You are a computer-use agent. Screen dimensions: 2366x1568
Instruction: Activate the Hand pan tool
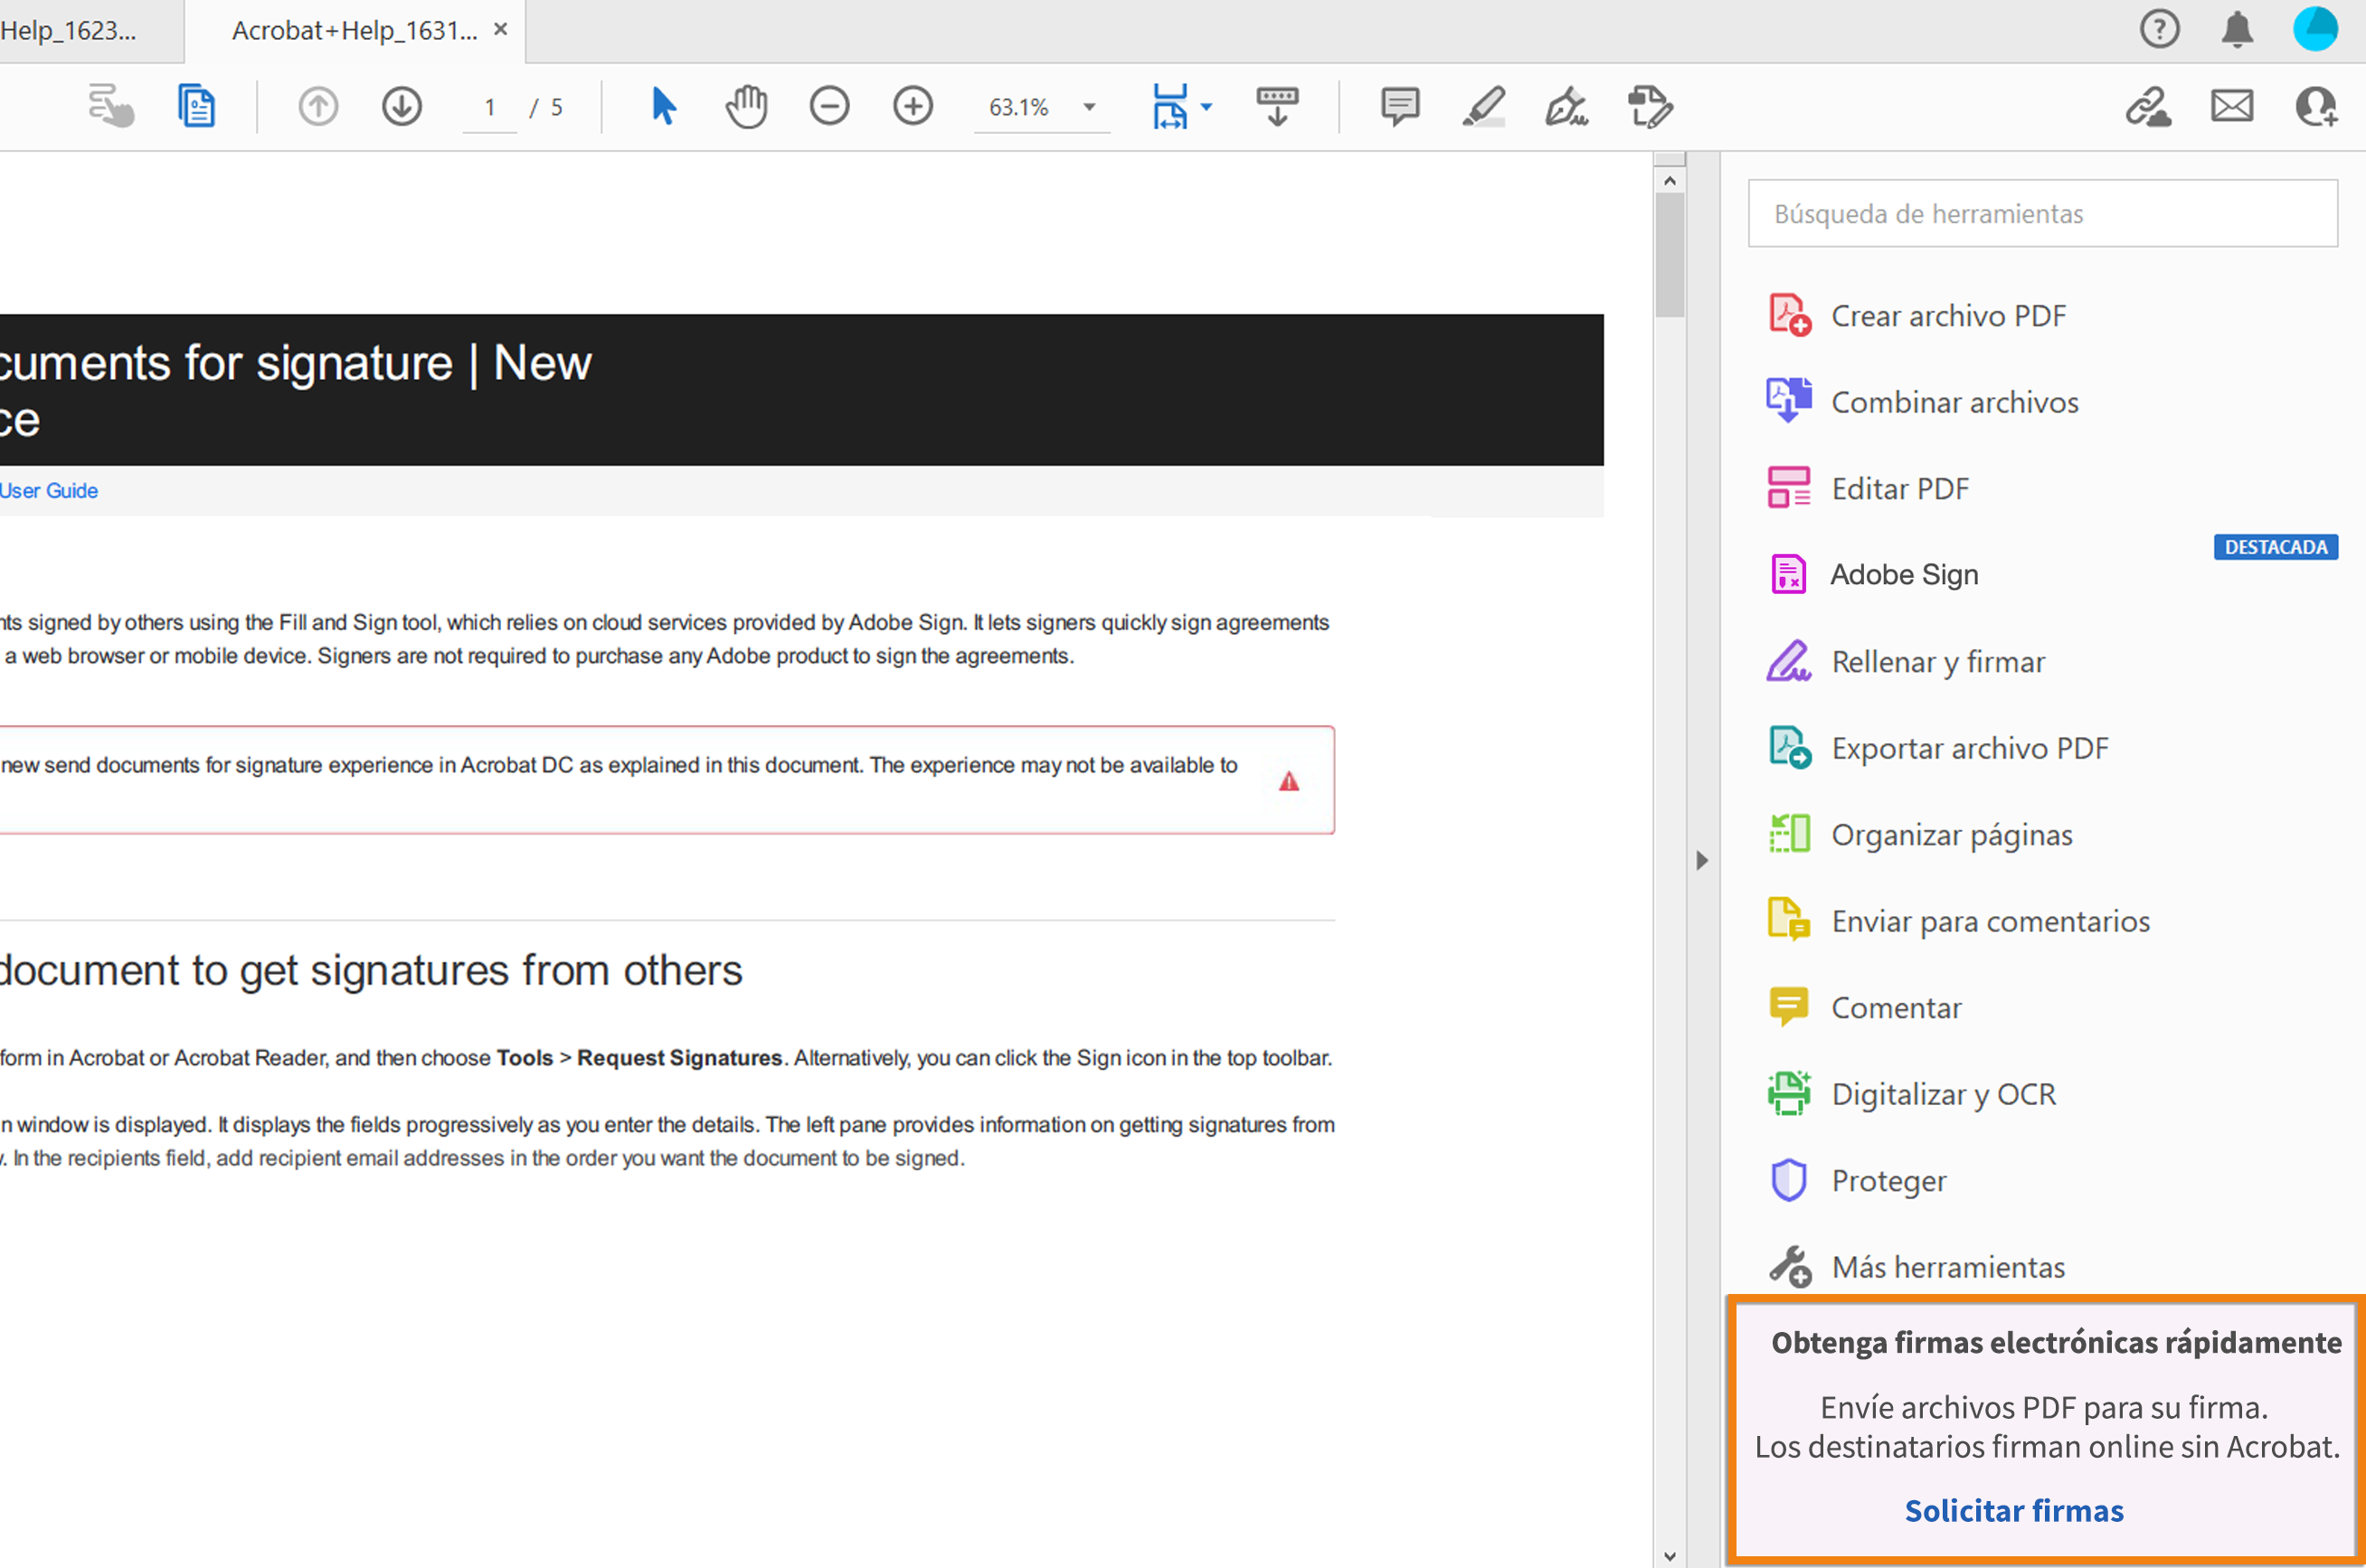click(x=746, y=106)
